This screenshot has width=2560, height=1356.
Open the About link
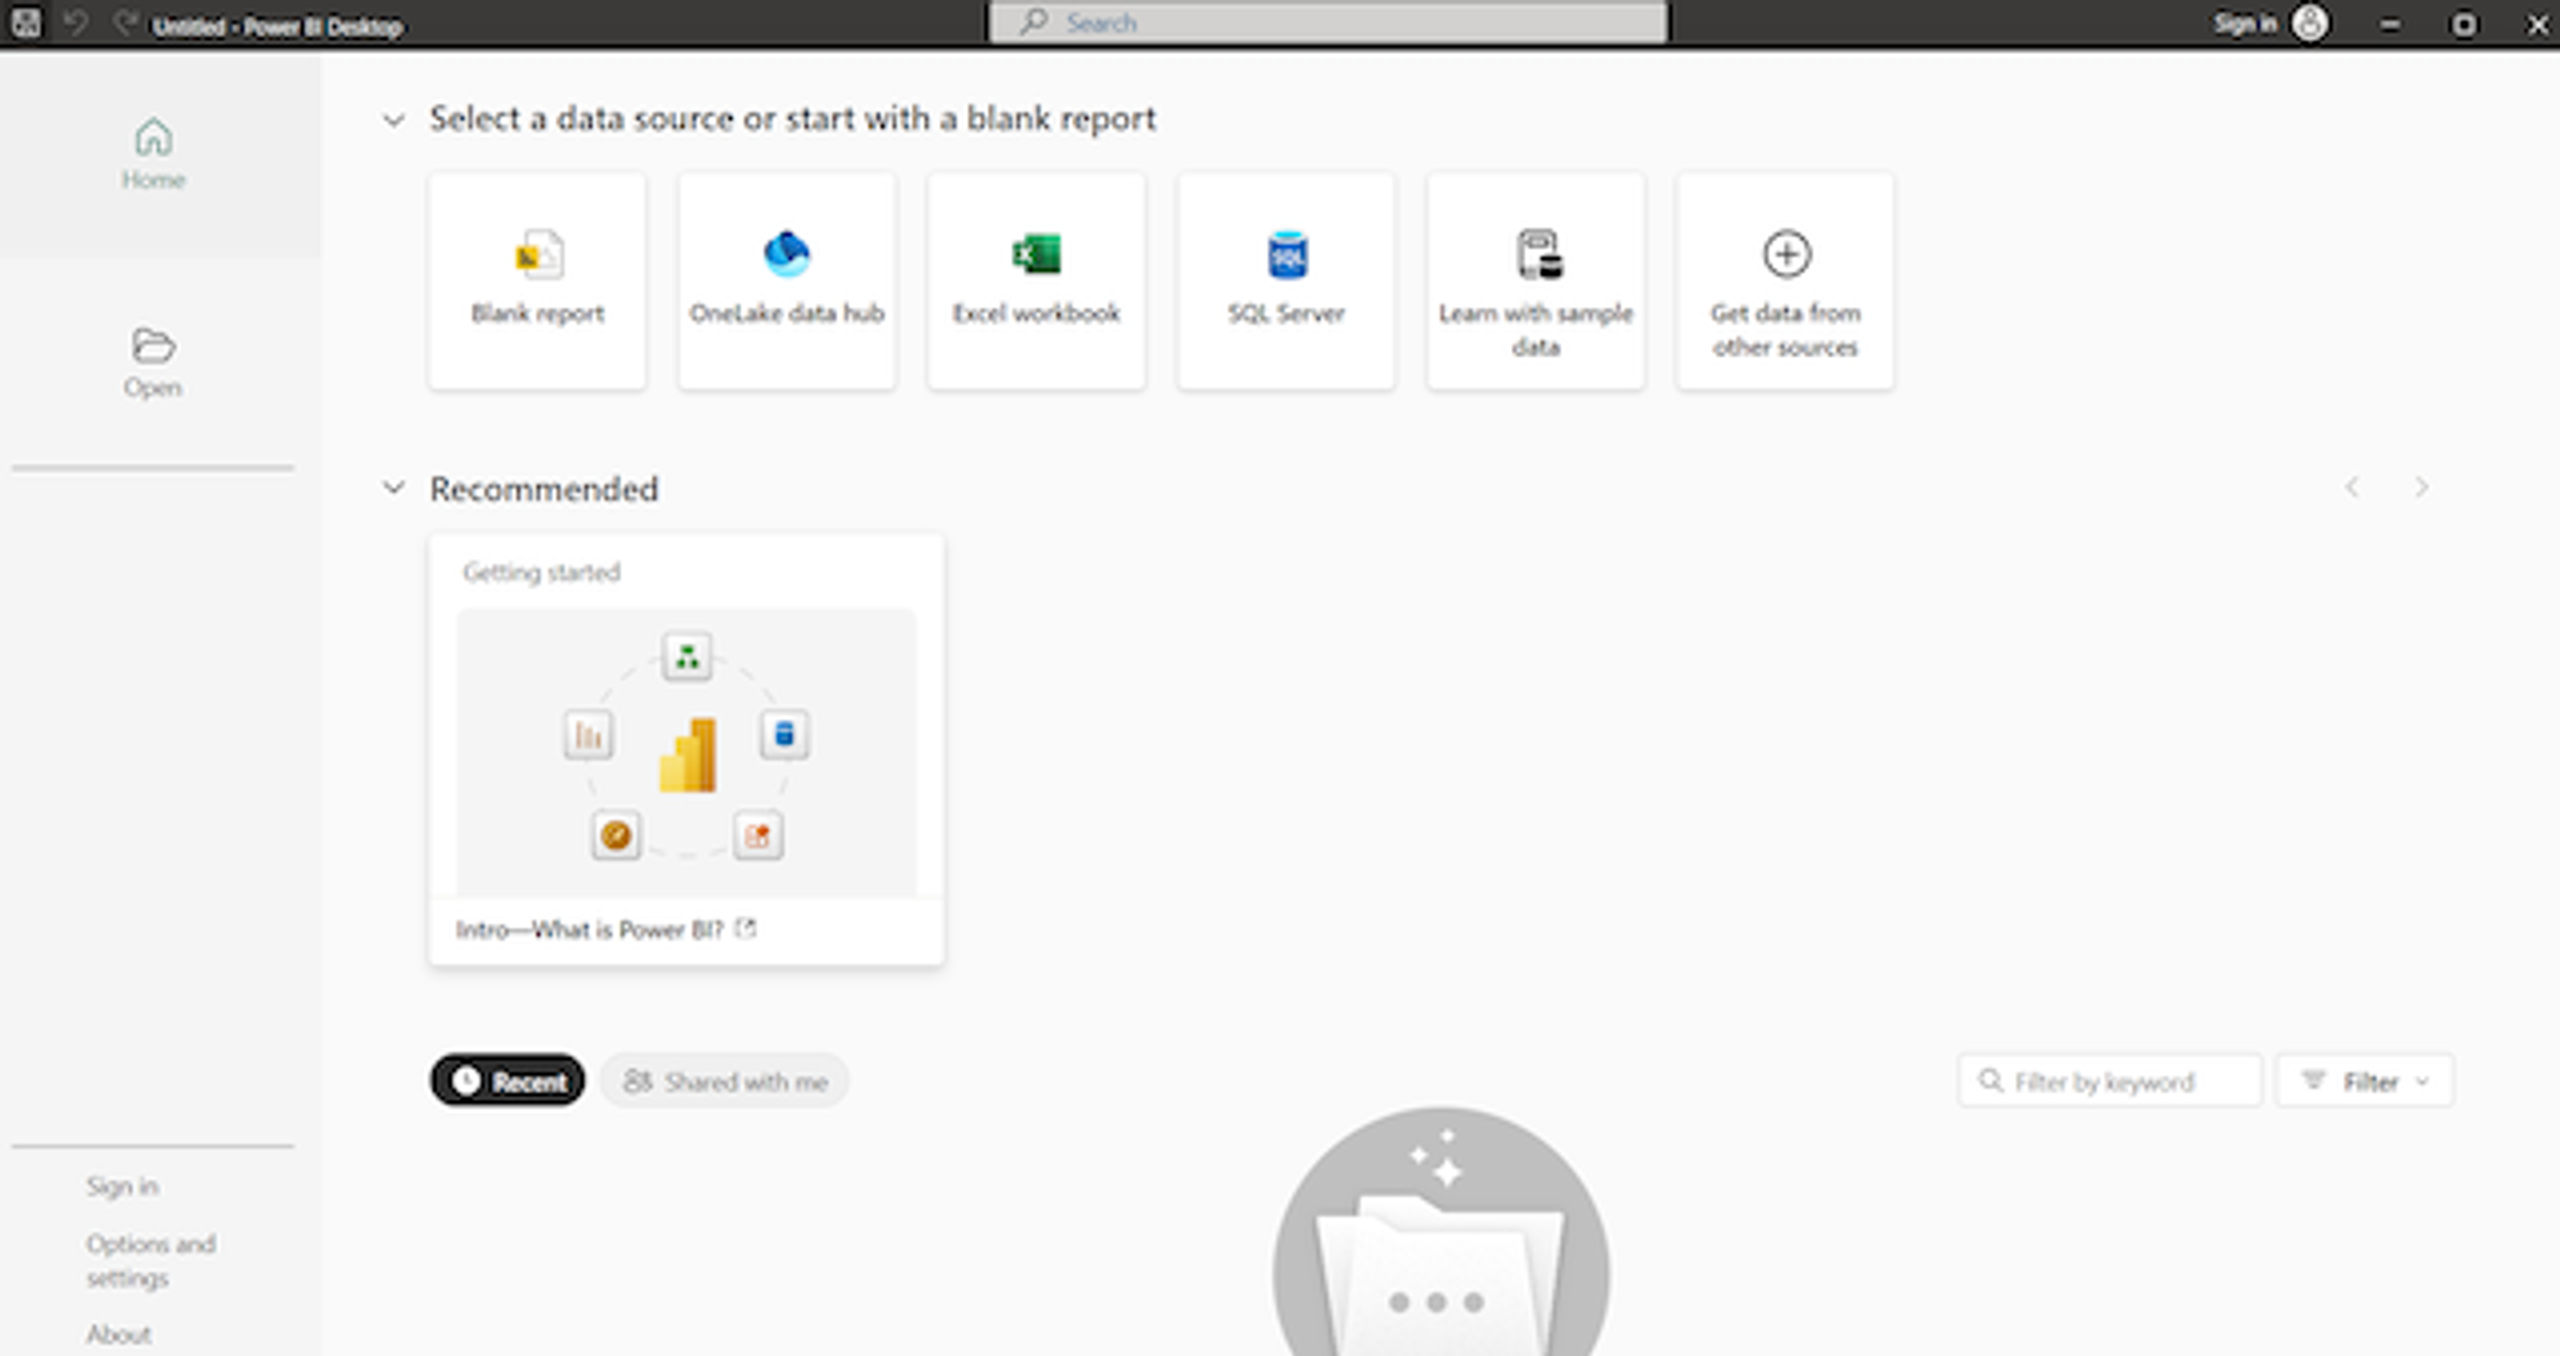point(118,1334)
